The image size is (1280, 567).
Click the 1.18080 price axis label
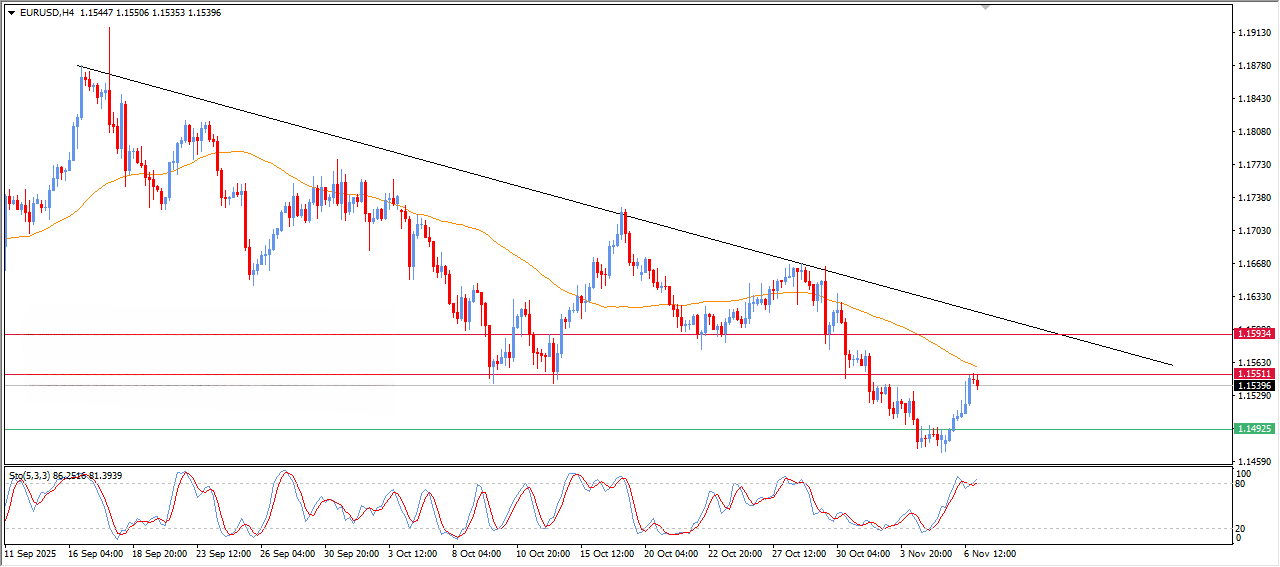[x=1254, y=132]
